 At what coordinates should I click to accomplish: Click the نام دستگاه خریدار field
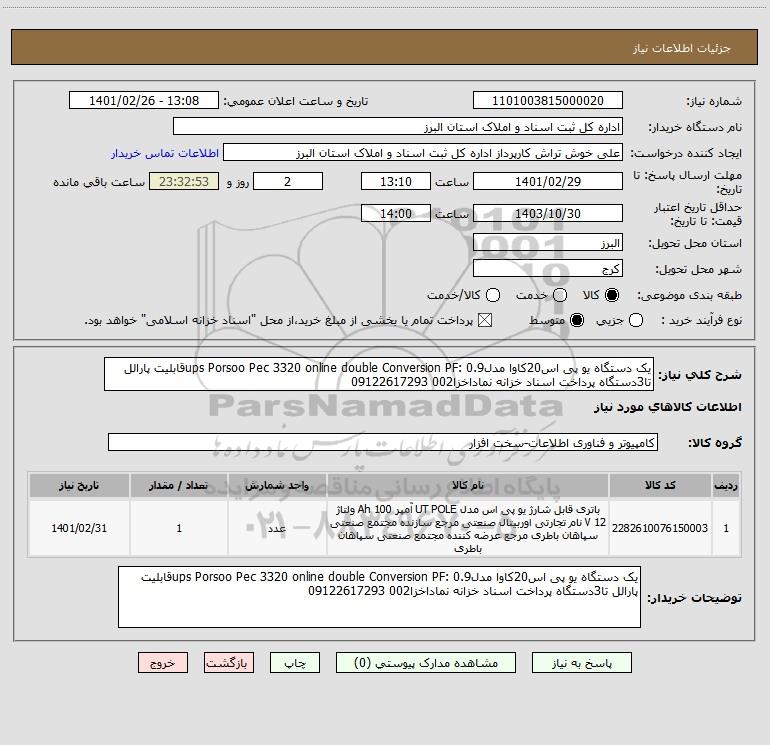398,126
